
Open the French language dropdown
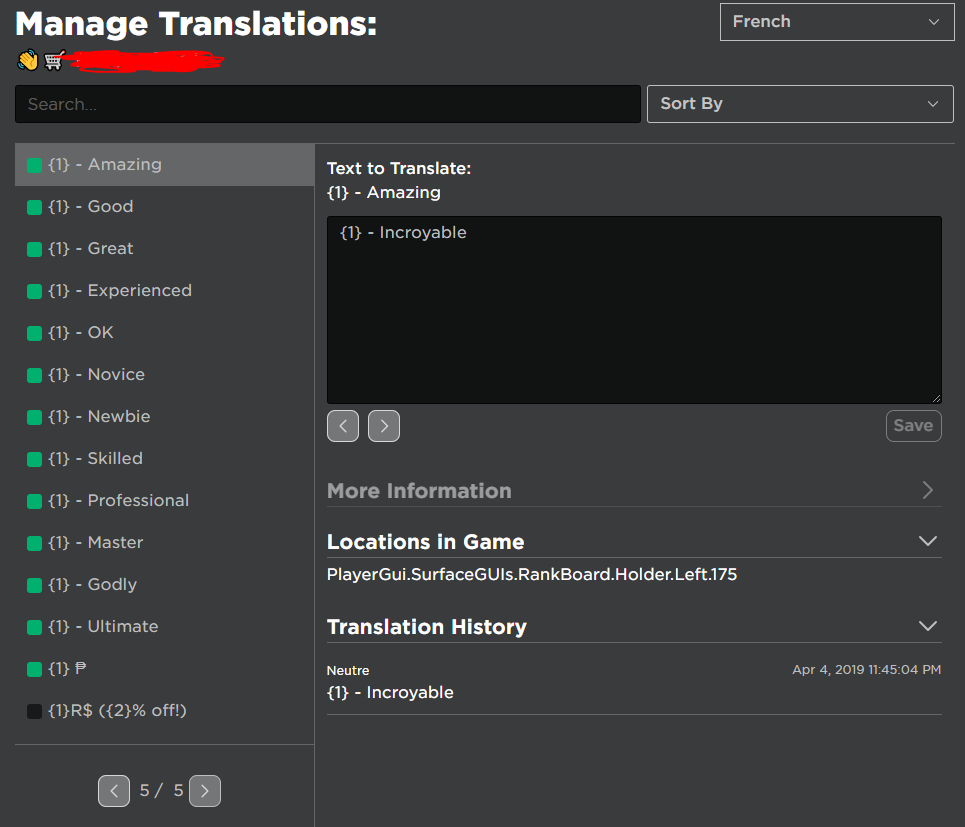(836, 21)
